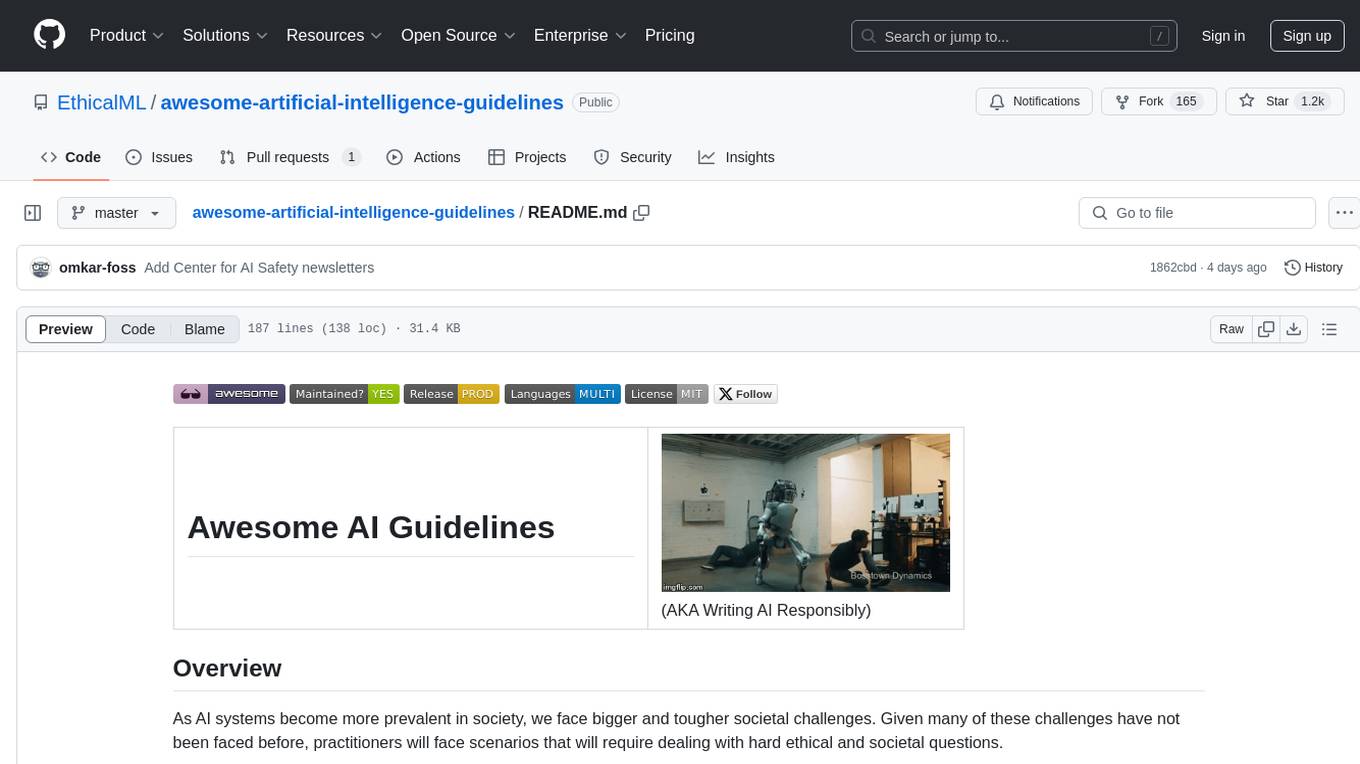Copy the README.md file path
The width and height of the screenshot is (1360, 764).
point(642,213)
